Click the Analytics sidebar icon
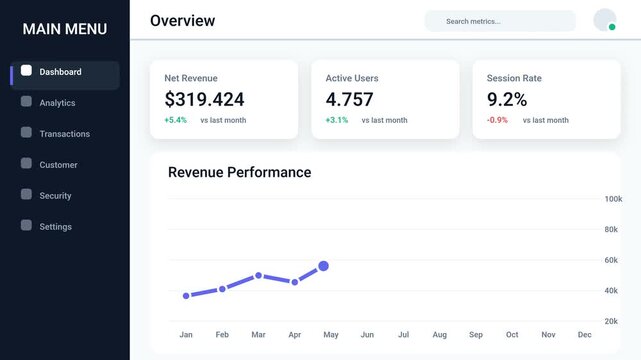The image size is (641, 360). point(26,101)
